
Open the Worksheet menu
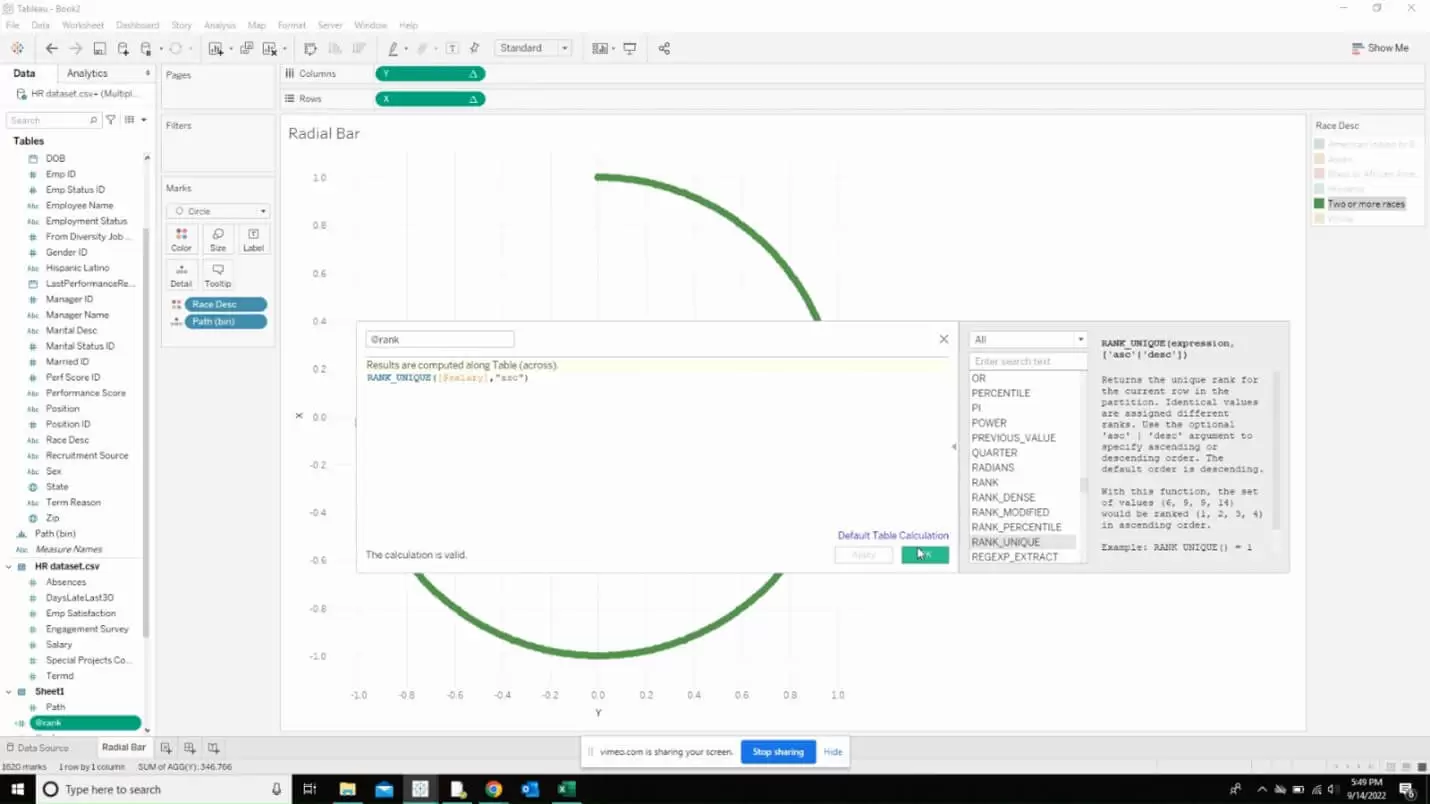(82, 25)
